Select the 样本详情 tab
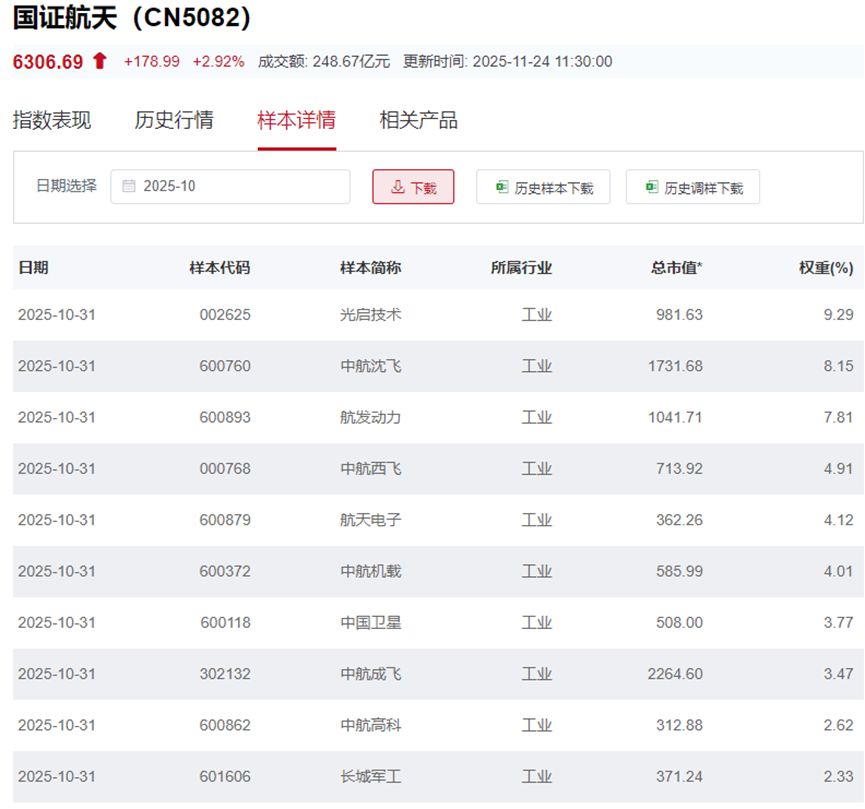This screenshot has width=865, height=809. (296, 121)
